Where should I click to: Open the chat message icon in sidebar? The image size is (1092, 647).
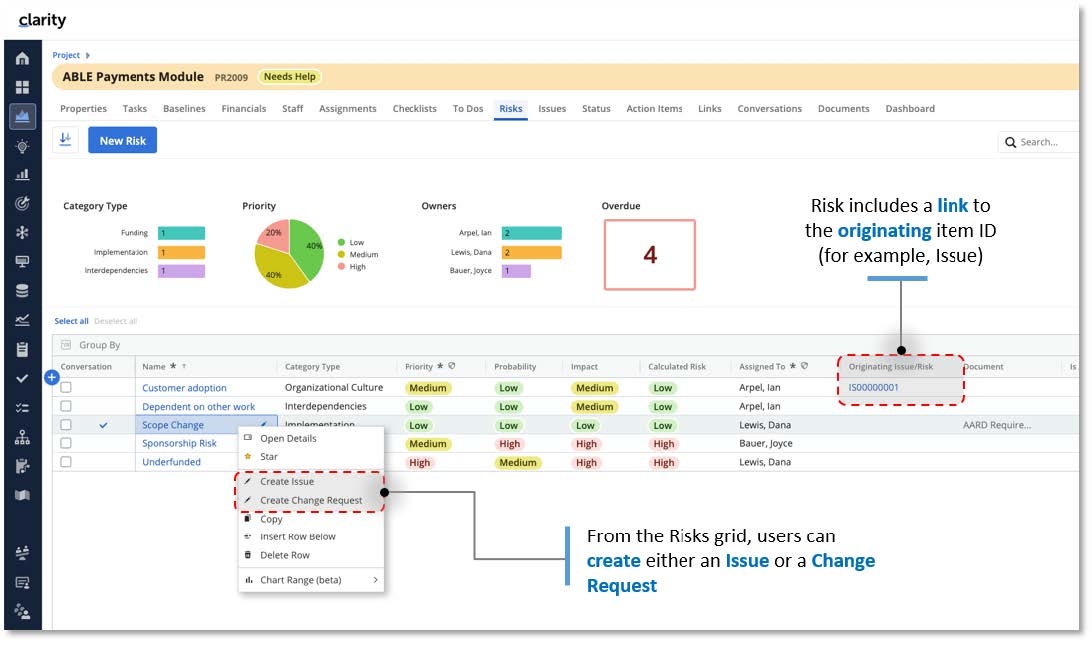click(22, 583)
